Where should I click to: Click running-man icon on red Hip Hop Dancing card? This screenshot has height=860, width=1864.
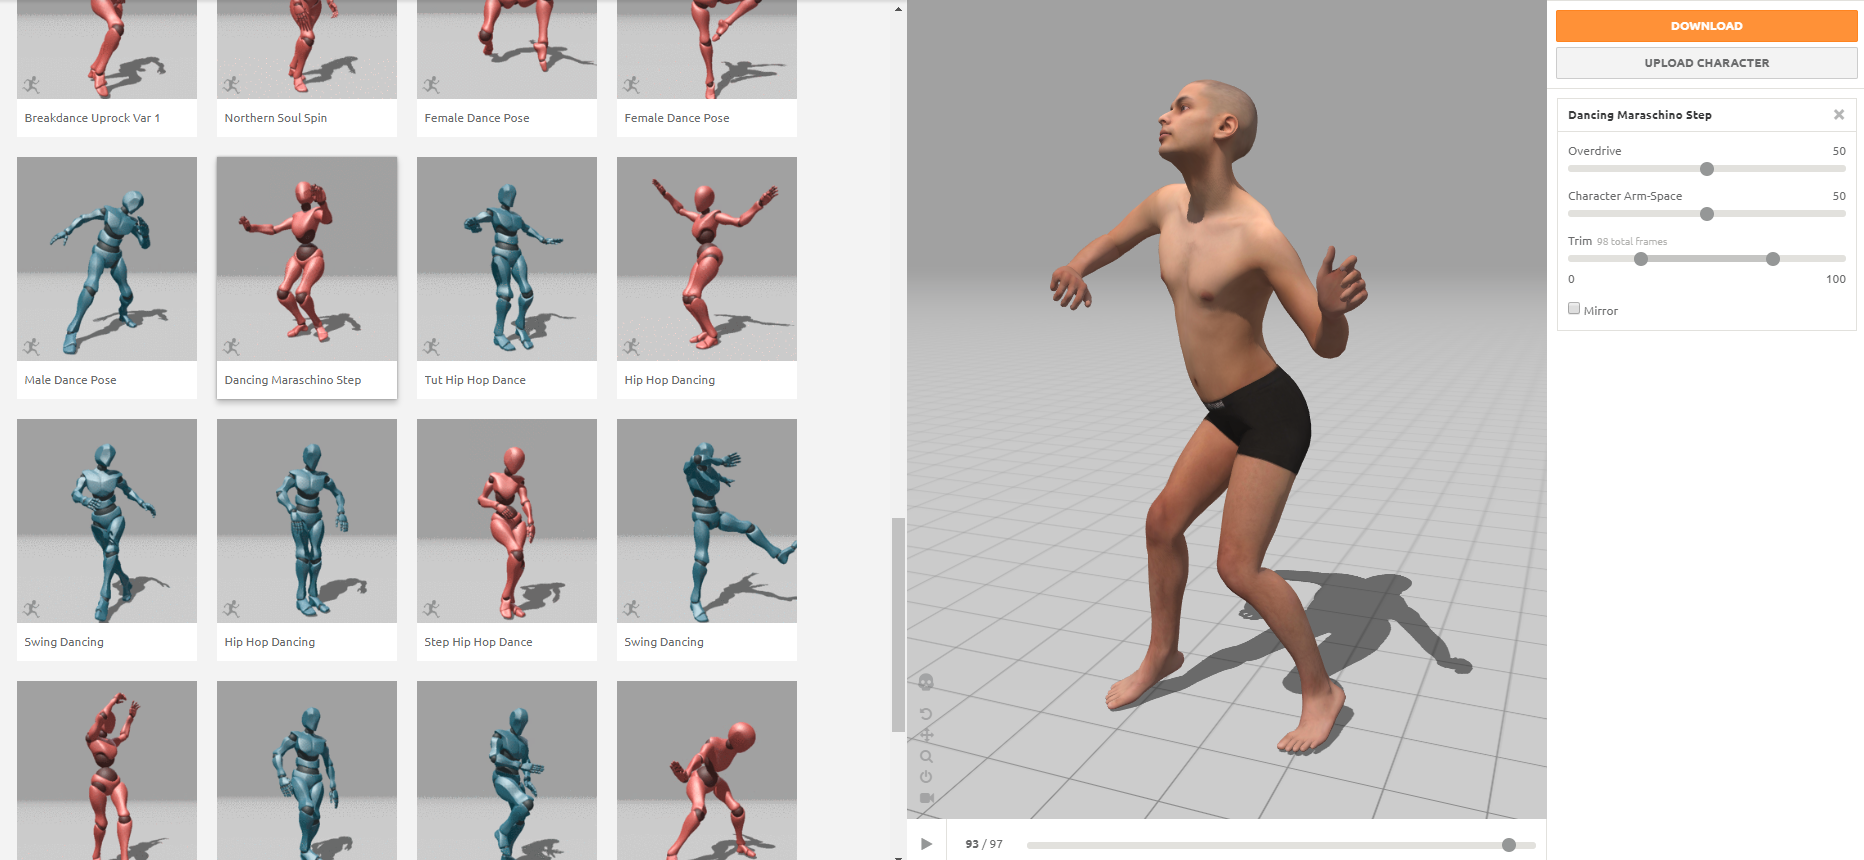(632, 347)
